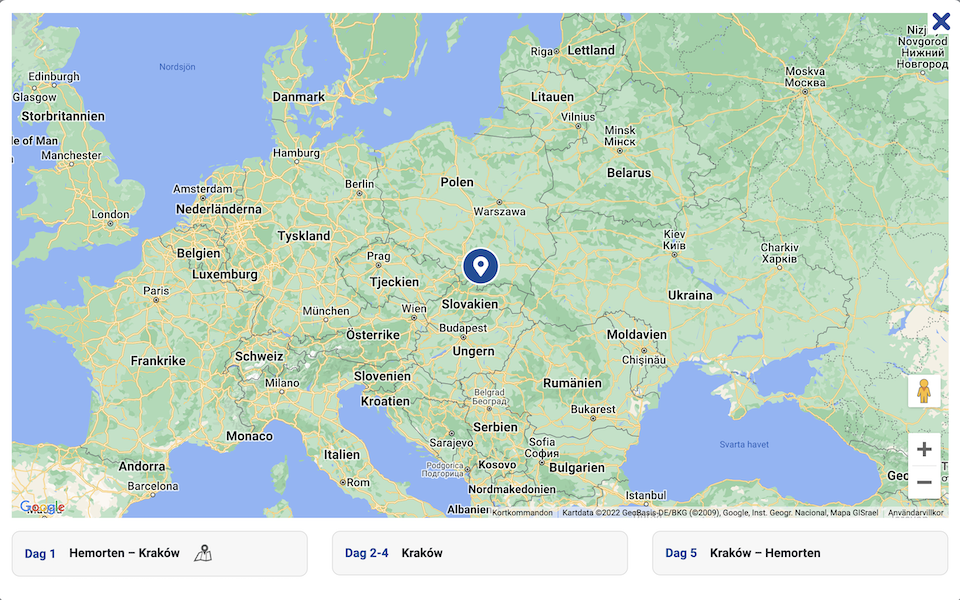Click the Belgien country label
The image size is (960, 600).
pyautogui.click(x=198, y=253)
